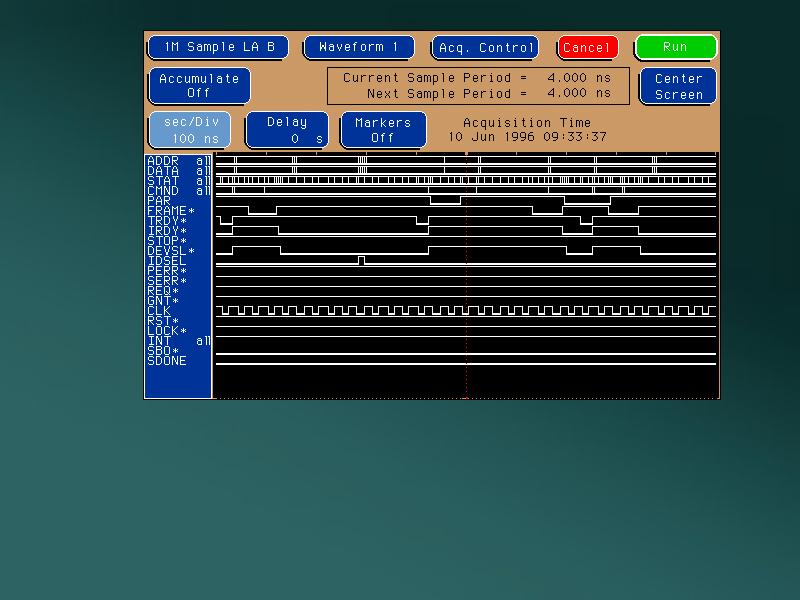Click the green Run button
This screenshot has width=800, height=600.
[x=676, y=47]
